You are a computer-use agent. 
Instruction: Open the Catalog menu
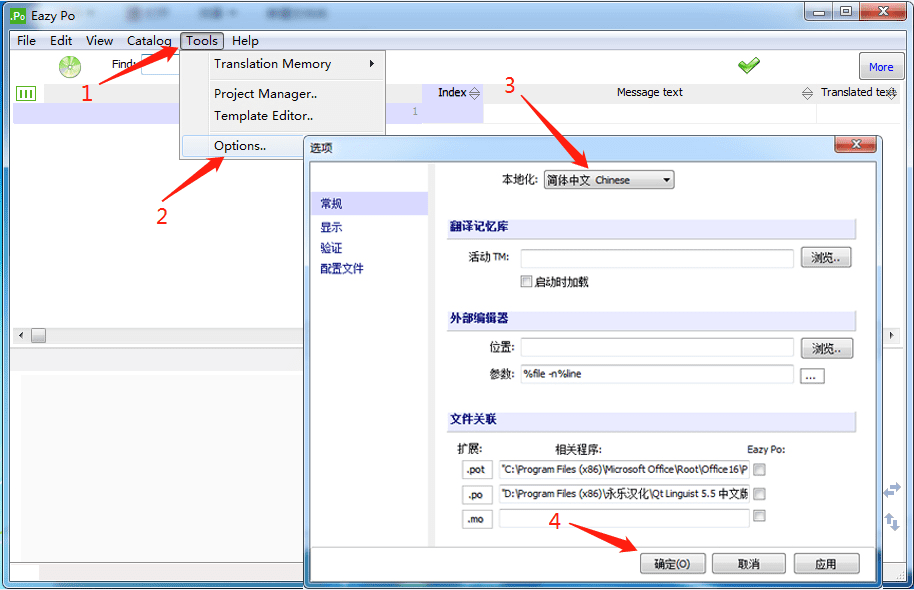[149, 41]
